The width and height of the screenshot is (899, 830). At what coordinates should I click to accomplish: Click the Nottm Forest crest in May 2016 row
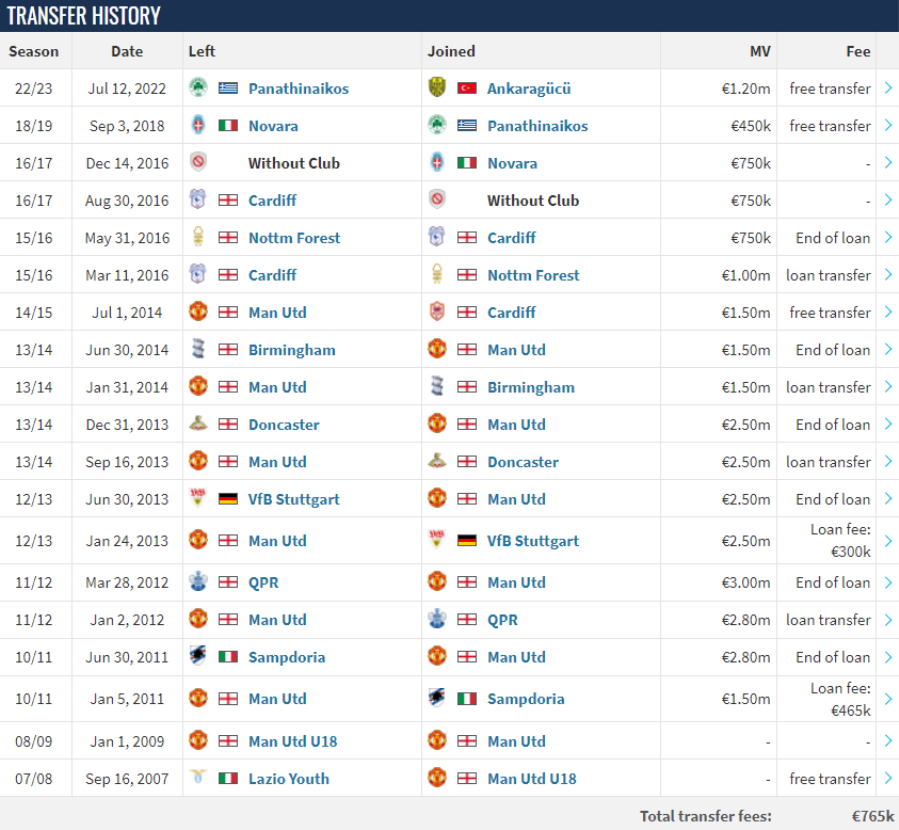pos(198,237)
